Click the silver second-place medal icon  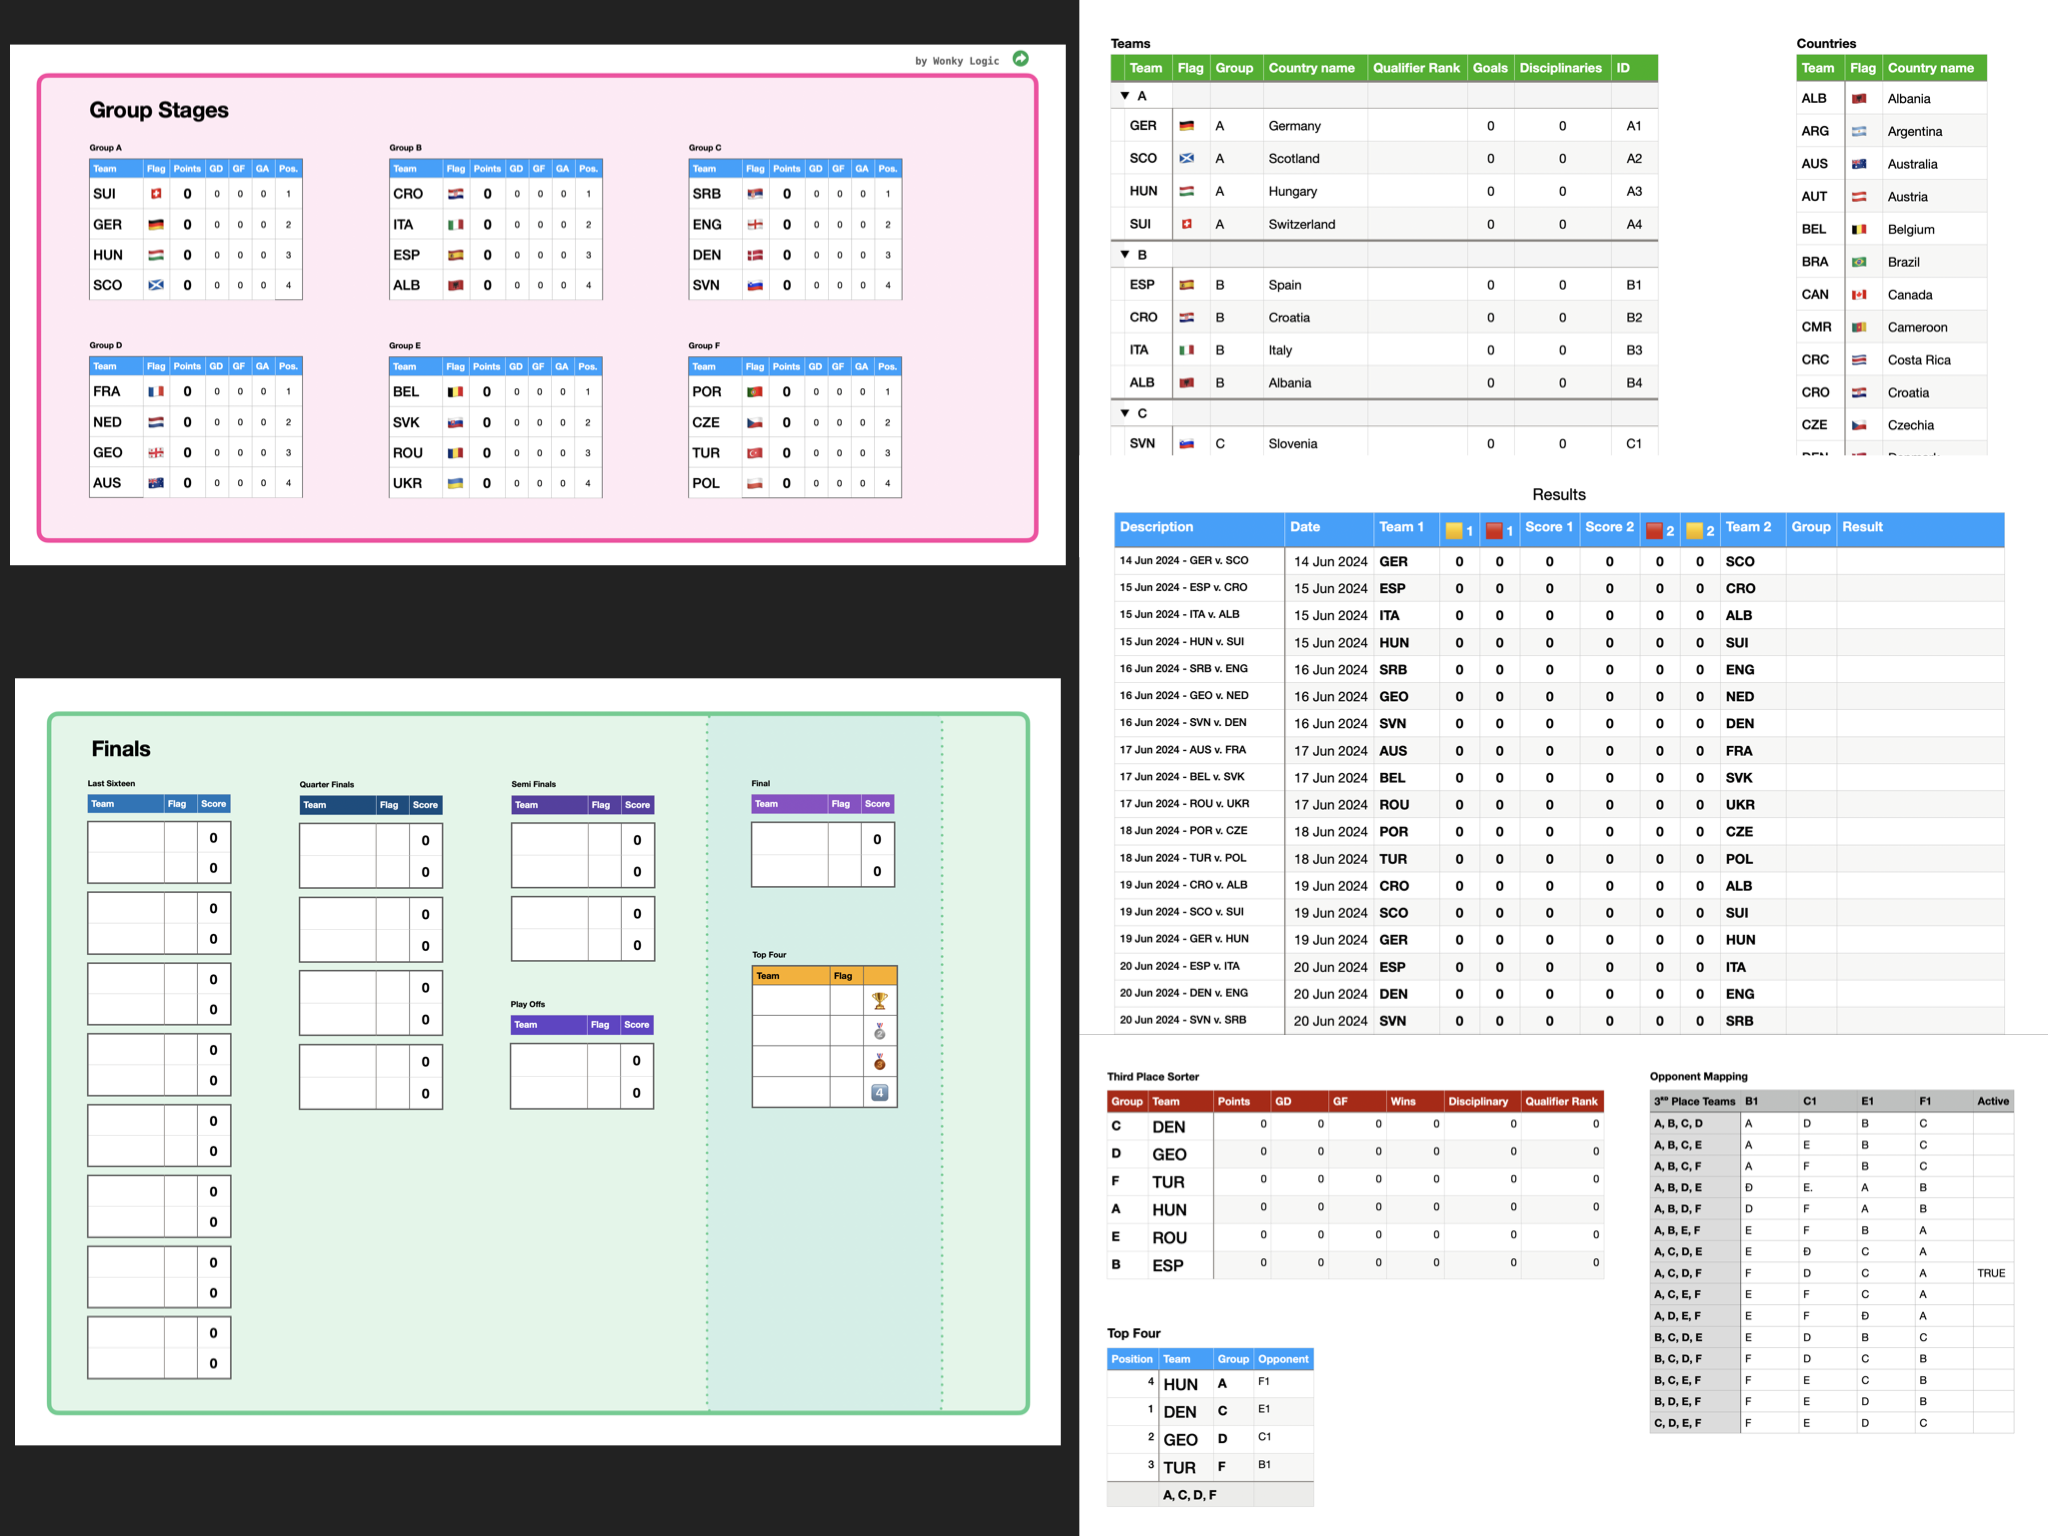coord(879,1031)
